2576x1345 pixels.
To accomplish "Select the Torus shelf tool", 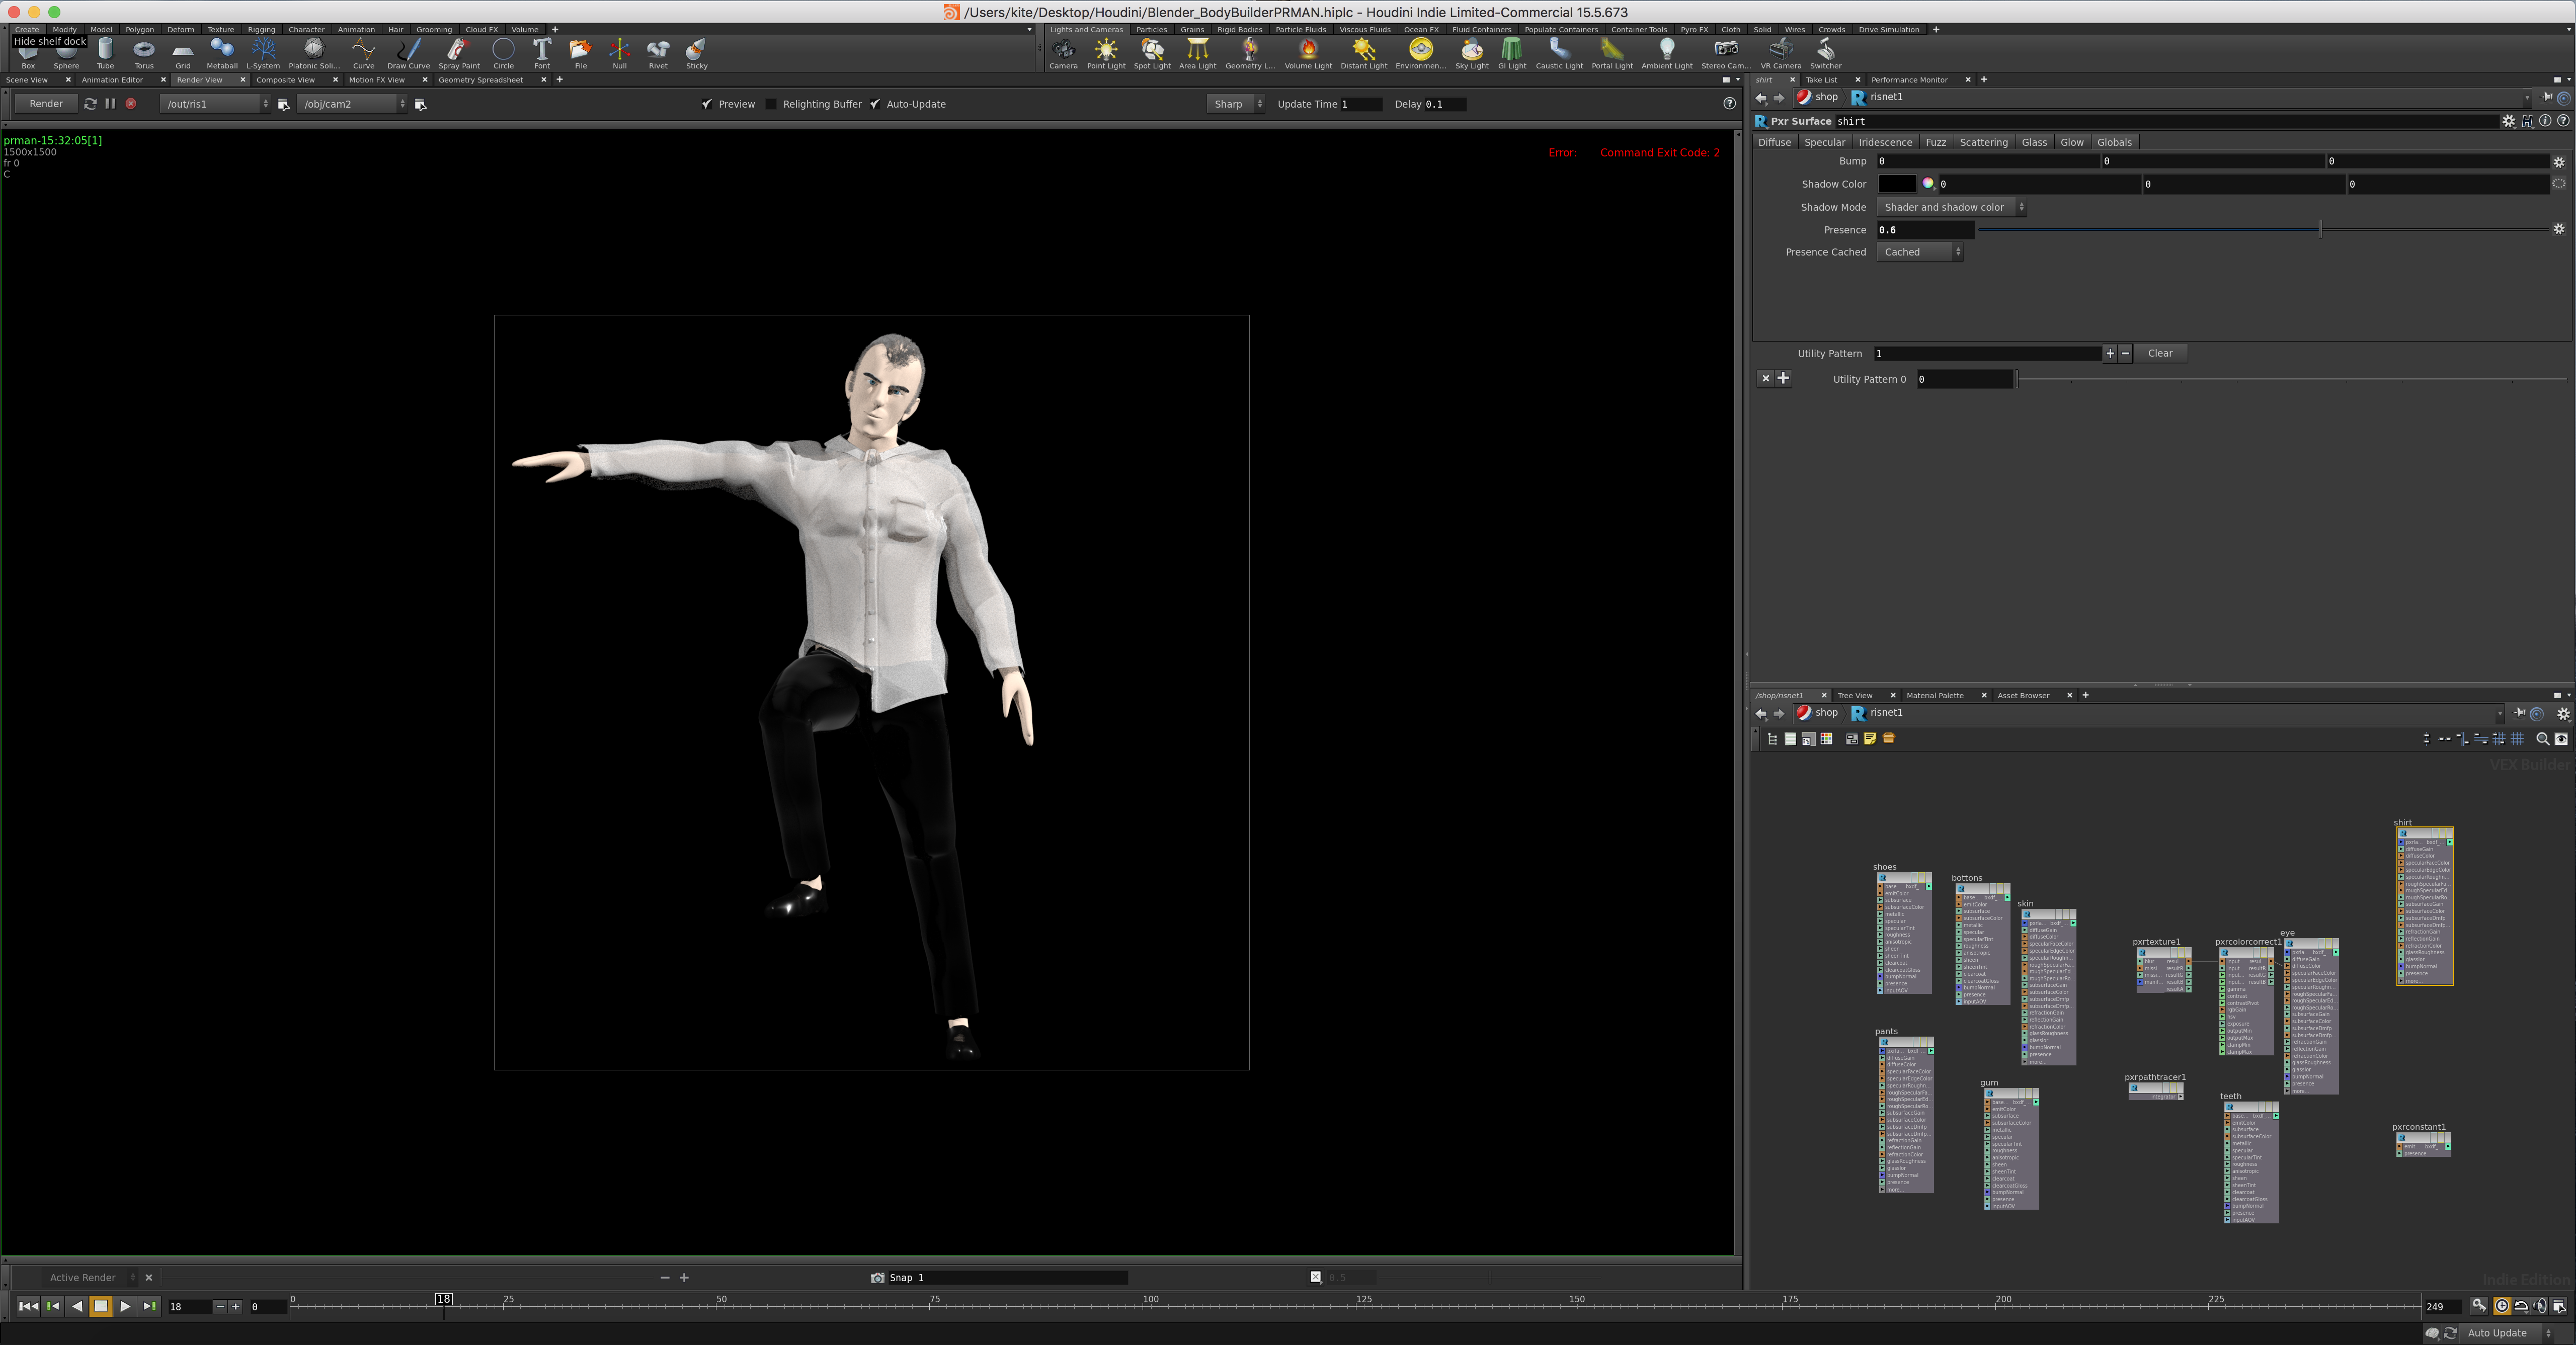I will pos(144,53).
